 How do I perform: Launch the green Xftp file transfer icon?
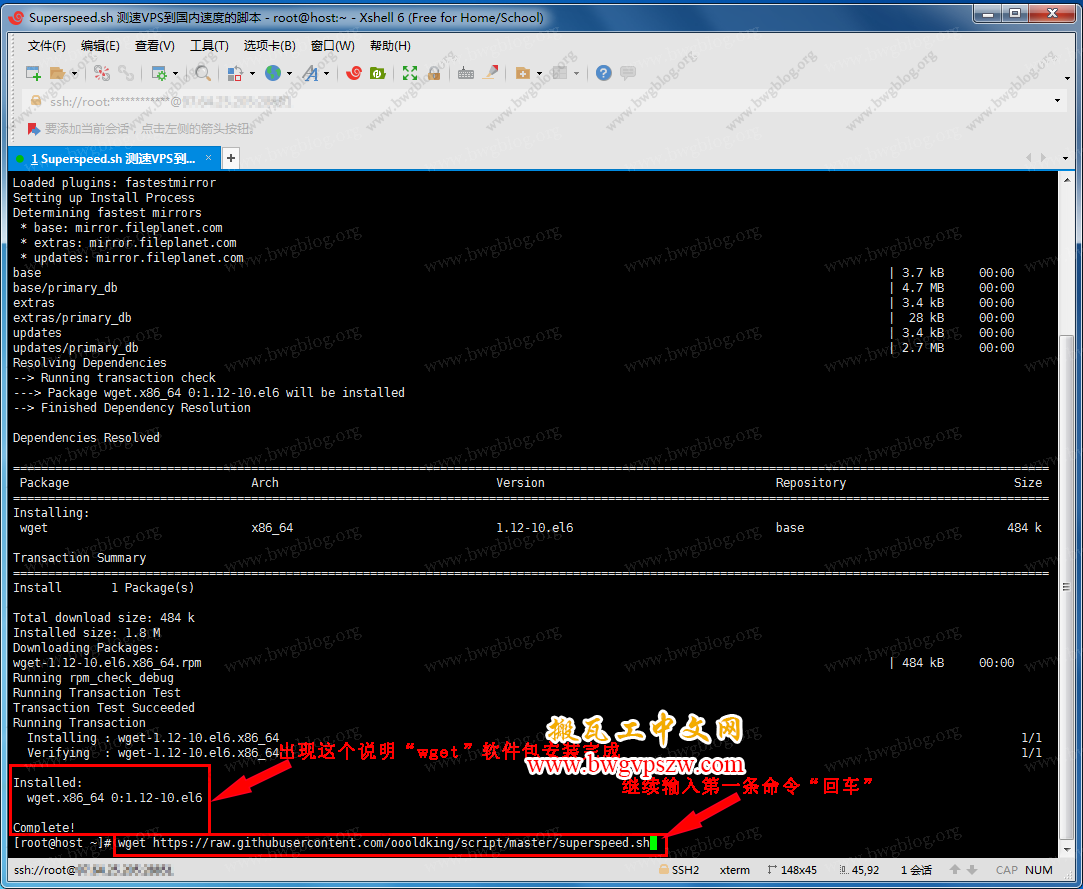click(x=378, y=73)
